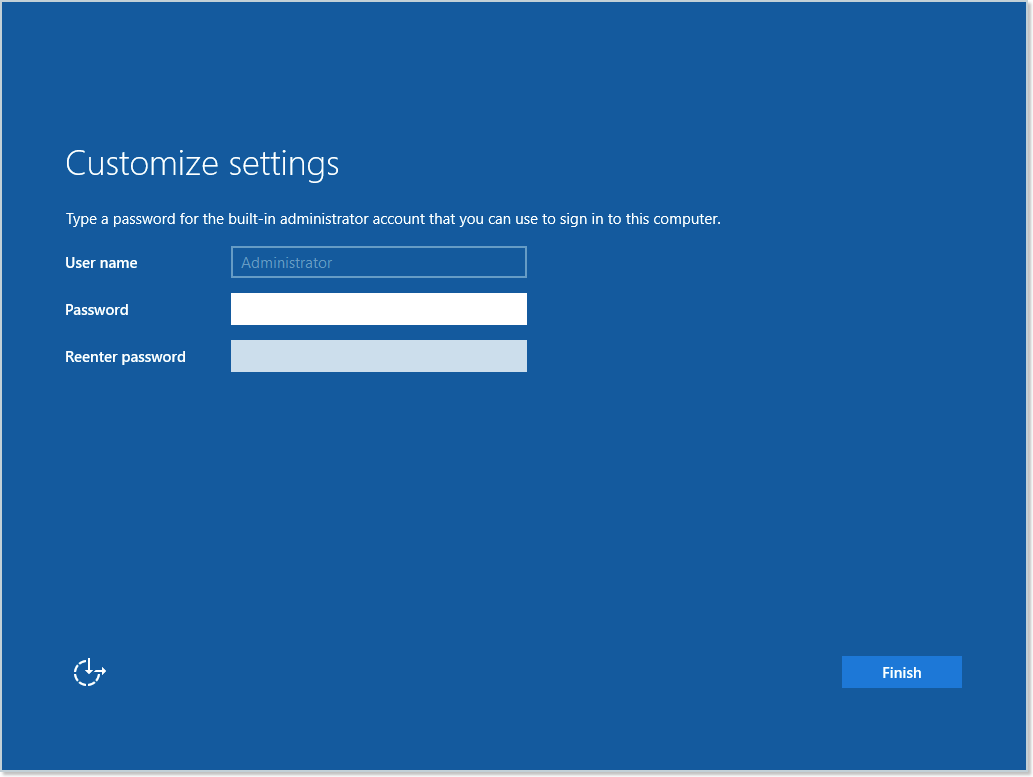Click the greyed-out "Administrator" text

[287, 263]
